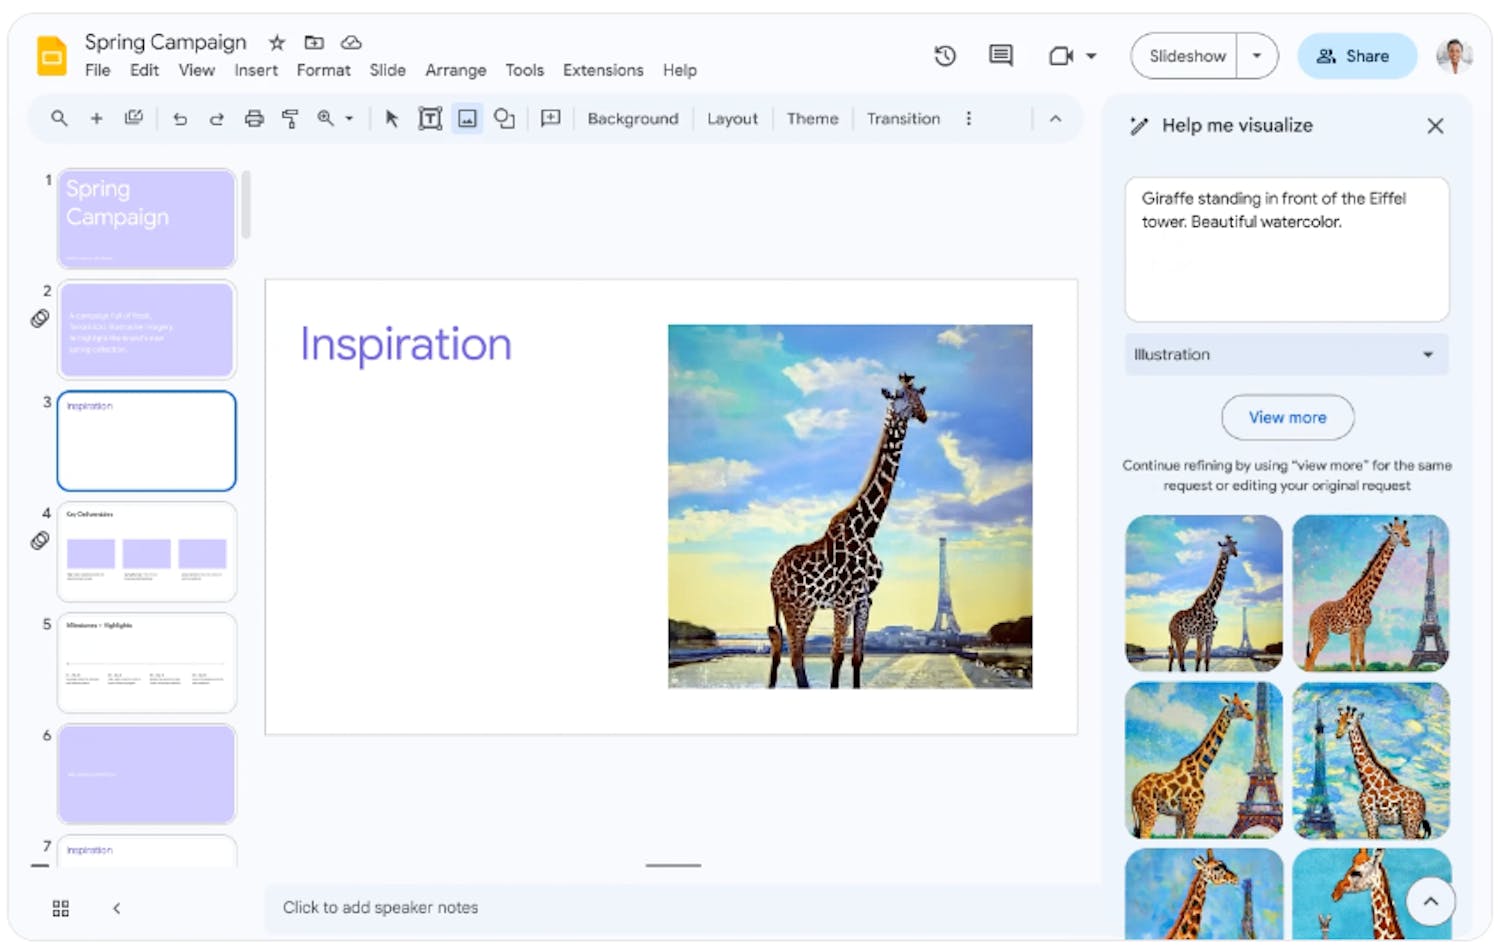Image resolution: width=1500 pixels, height=952 pixels.
Task: Select the arrow selection tool
Action: [x=390, y=118]
